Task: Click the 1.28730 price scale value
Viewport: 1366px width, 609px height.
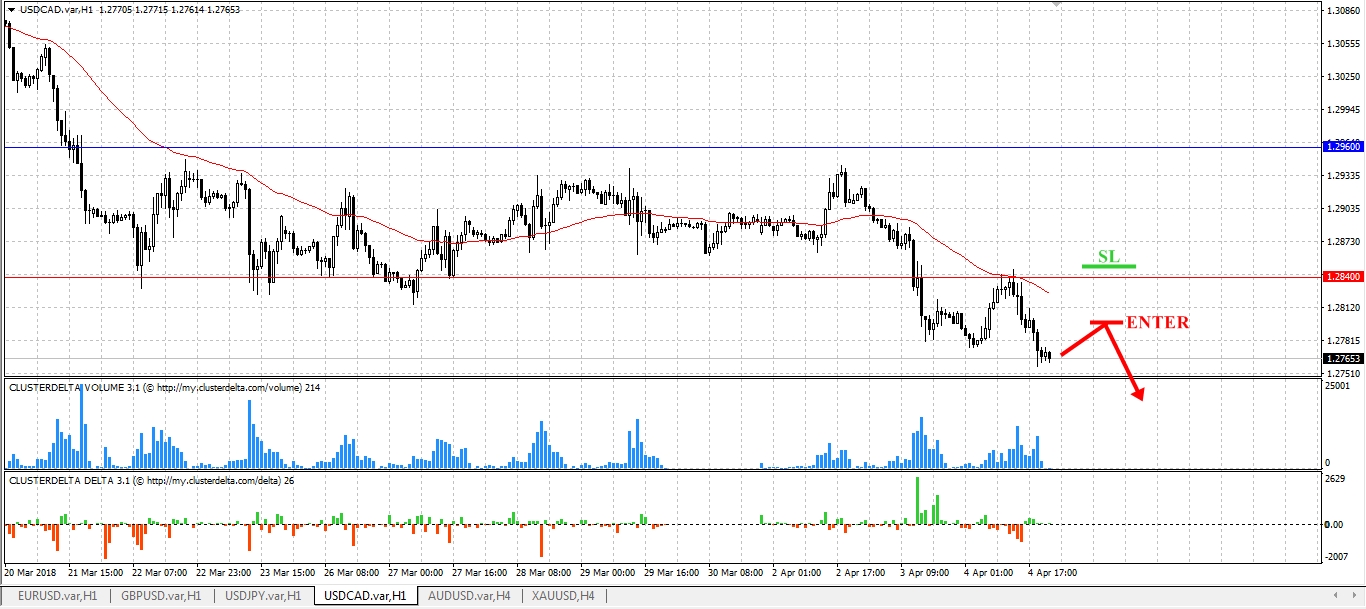Action: [1344, 242]
